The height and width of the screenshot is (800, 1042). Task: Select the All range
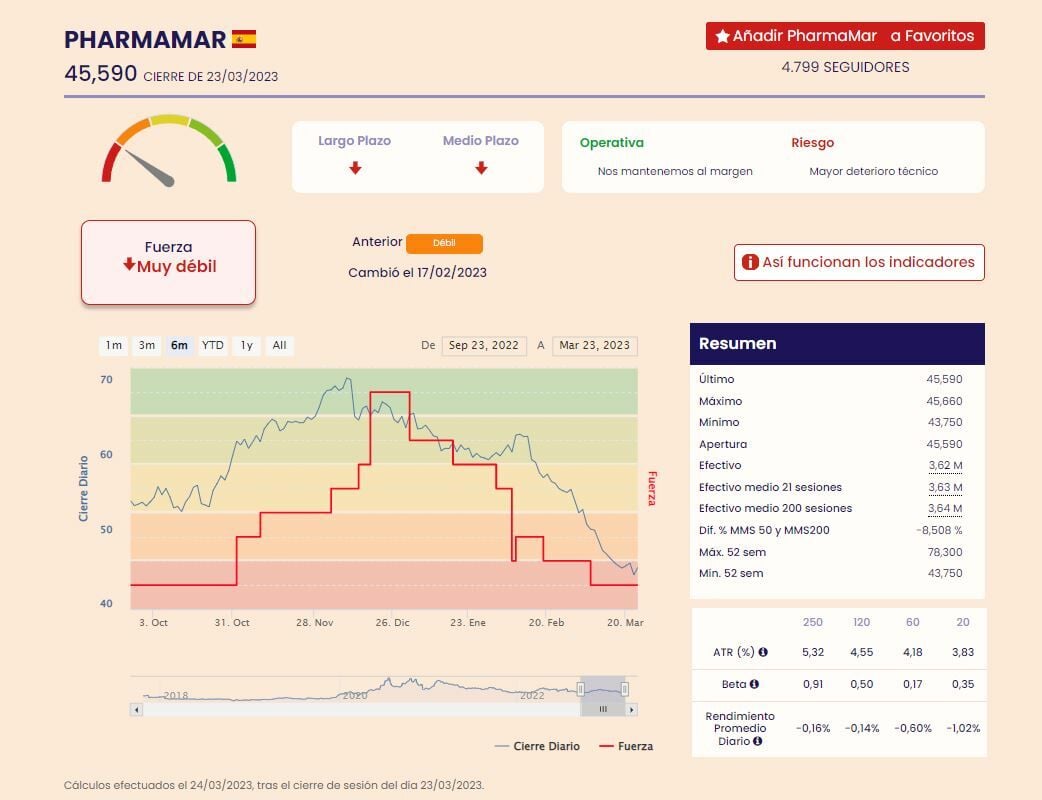pyautogui.click(x=280, y=346)
